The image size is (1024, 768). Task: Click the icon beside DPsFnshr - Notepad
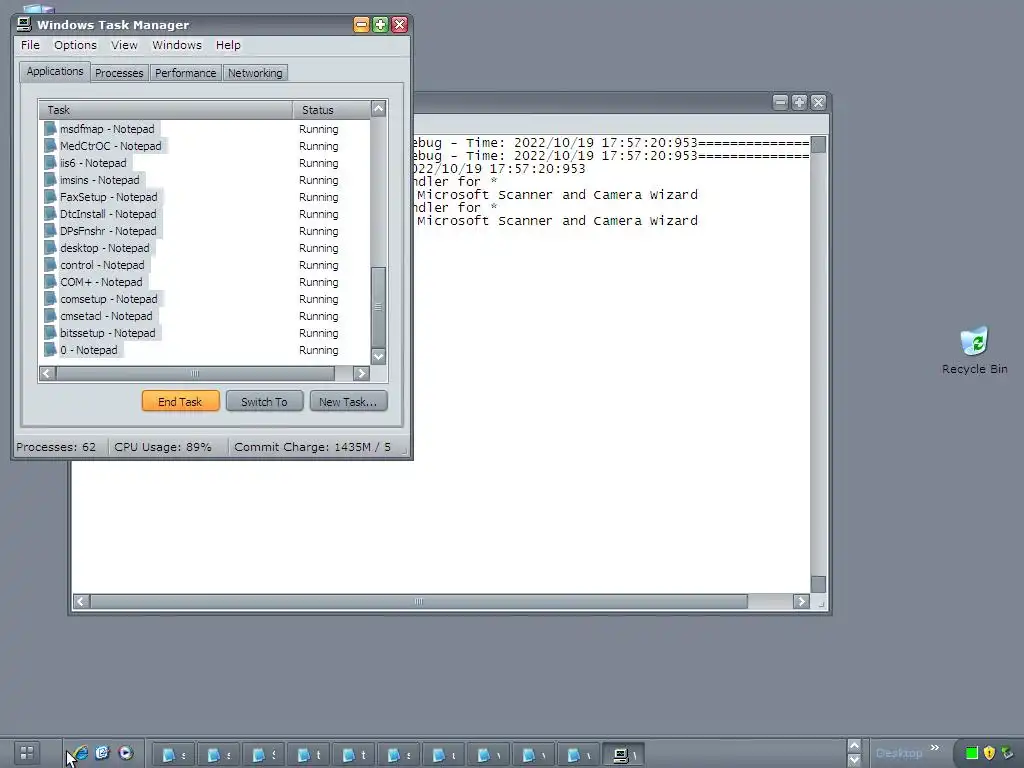pos(50,231)
